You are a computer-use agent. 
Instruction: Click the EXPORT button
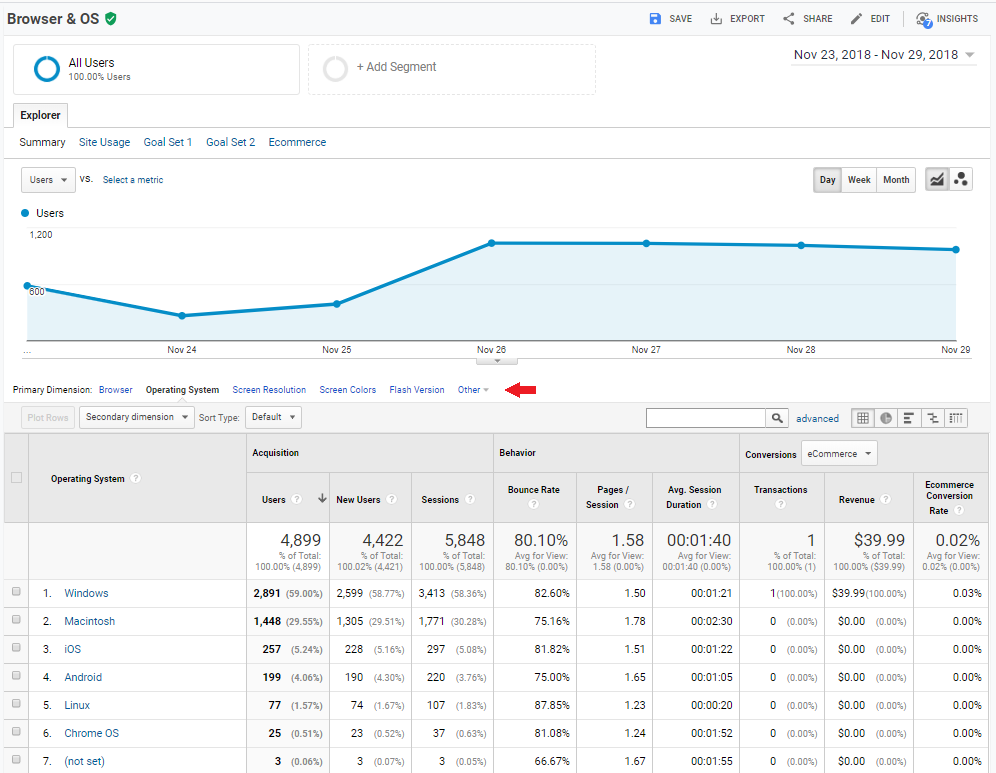tap(737, 18)
